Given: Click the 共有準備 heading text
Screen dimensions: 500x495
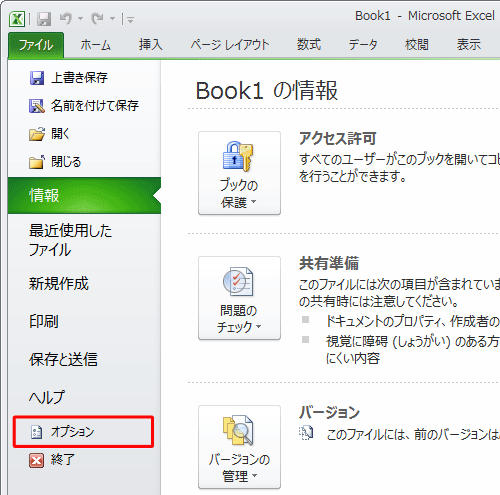Looking at the screenshot, I should [x=329, y=263].
